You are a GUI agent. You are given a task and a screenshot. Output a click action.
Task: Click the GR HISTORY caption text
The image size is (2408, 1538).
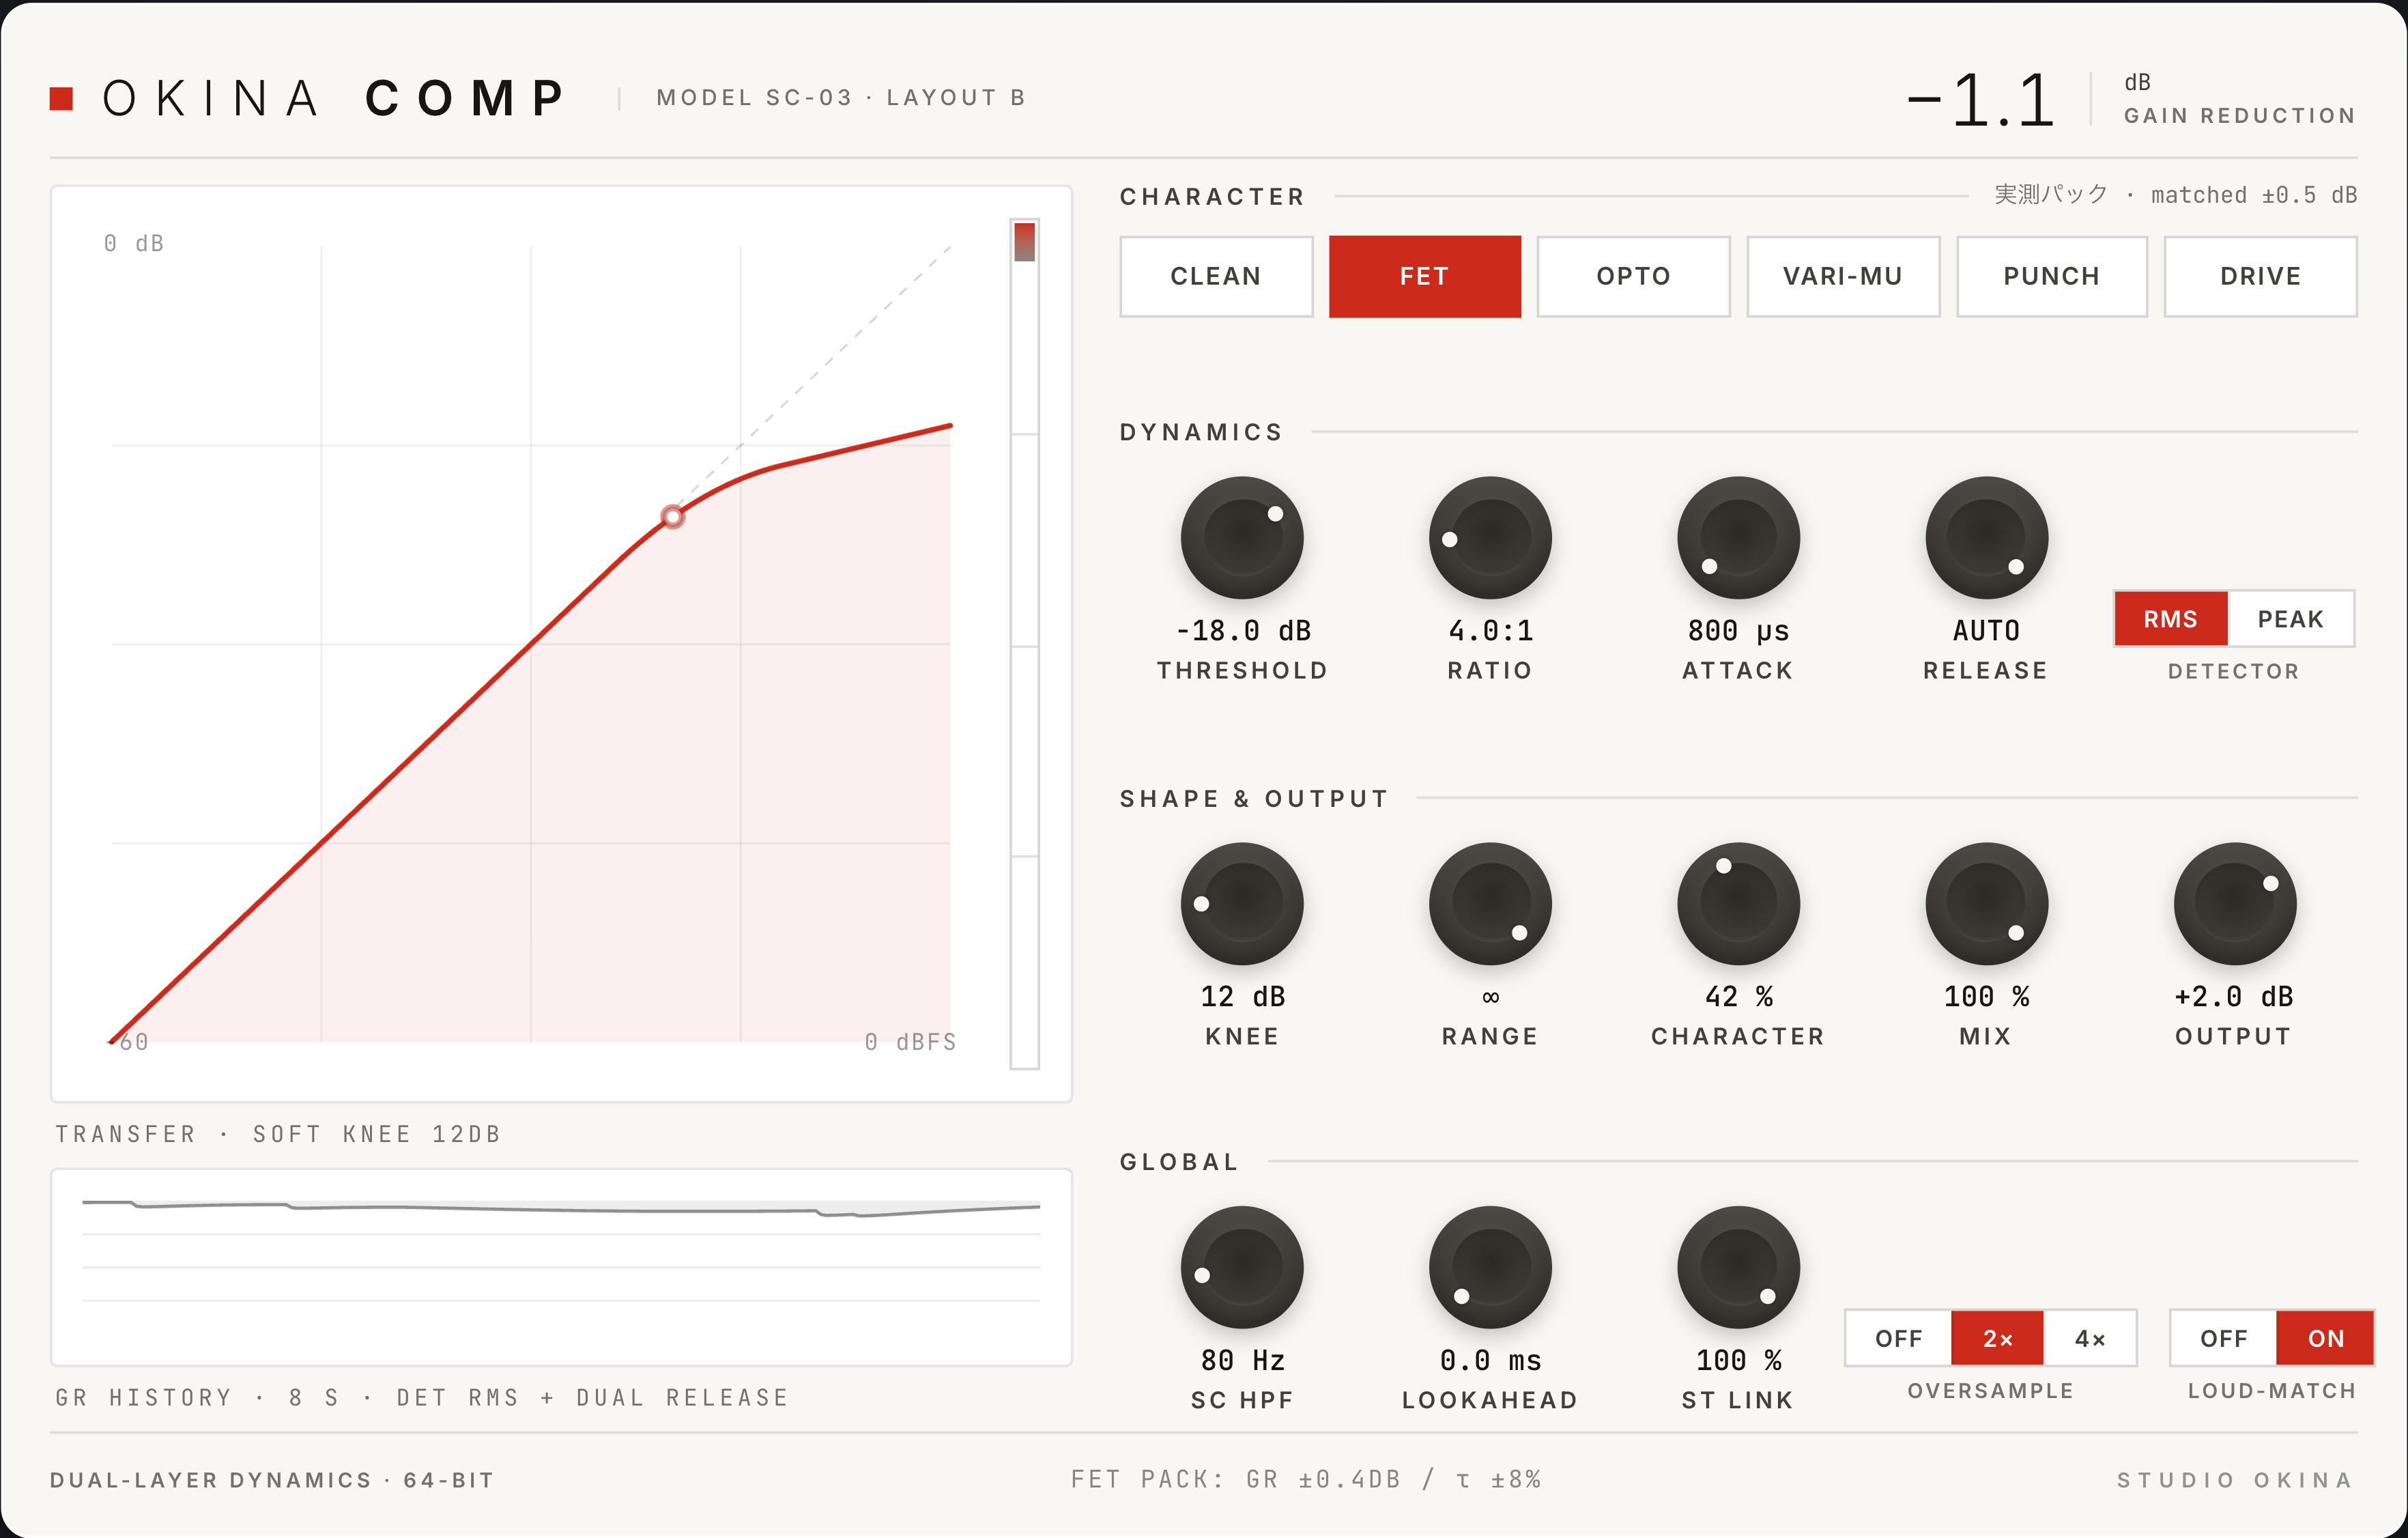tap(422, 1397)
